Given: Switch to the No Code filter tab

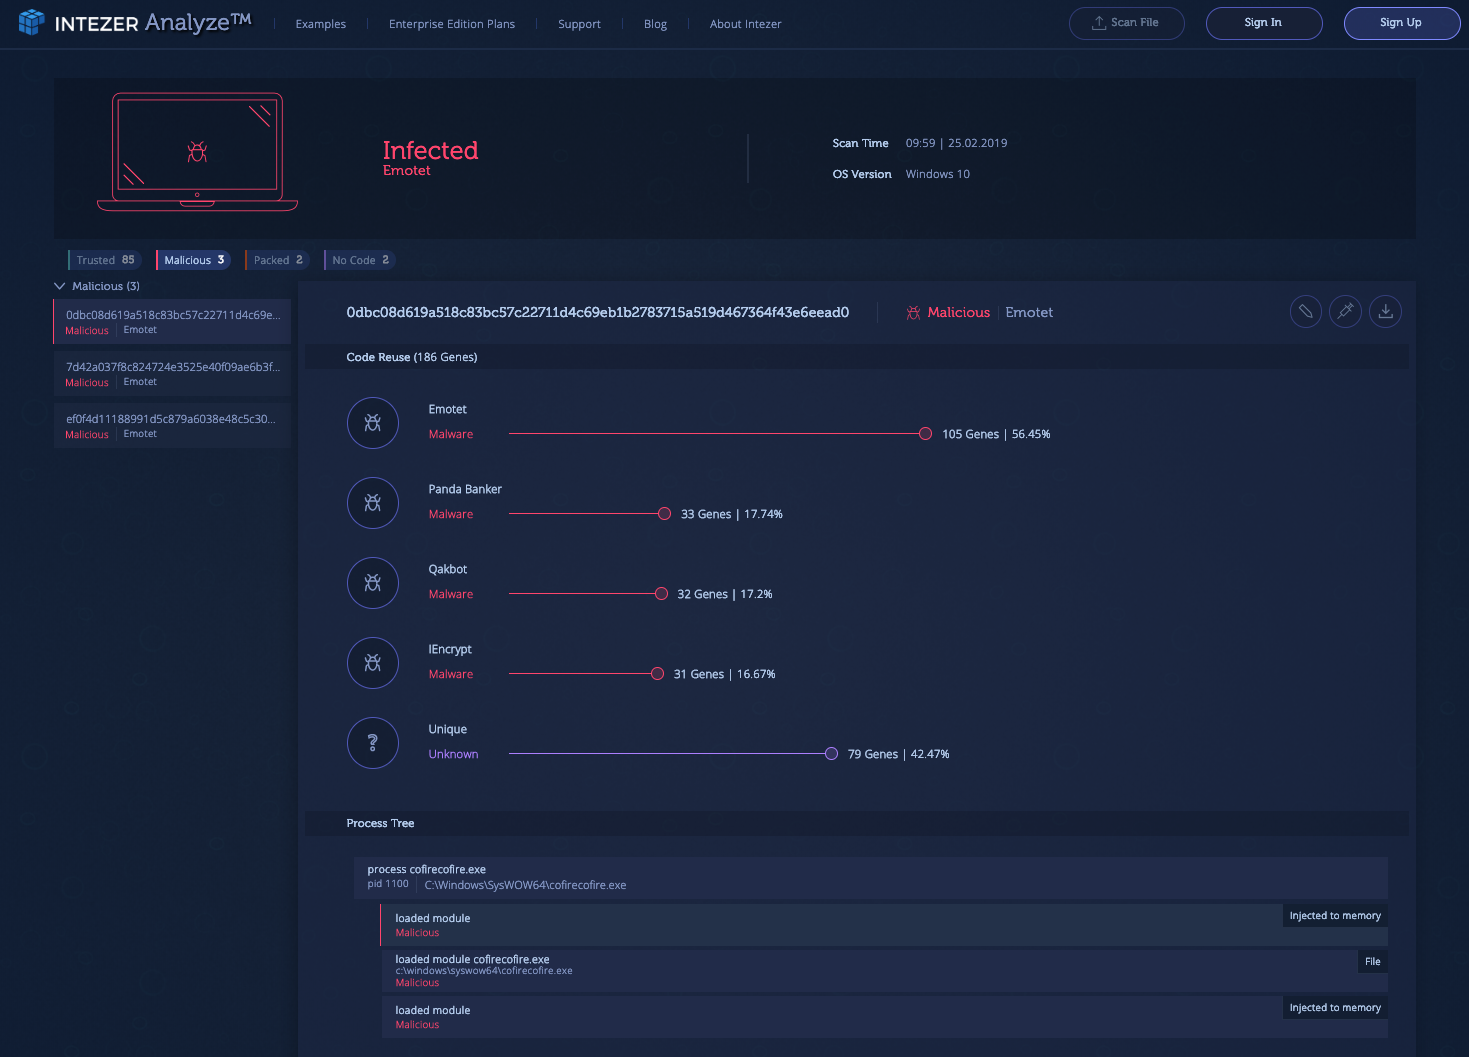Looking at the screenshot, I should (360, 260).
